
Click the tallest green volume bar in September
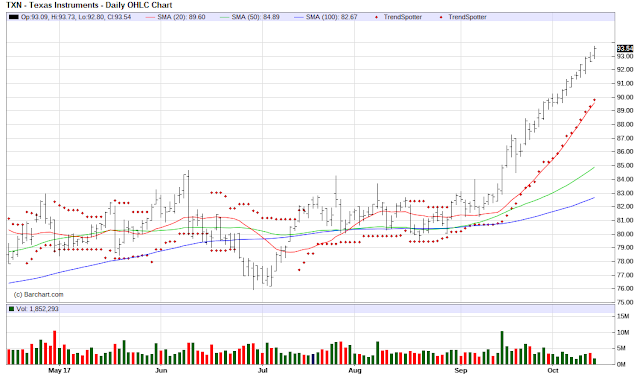point(502,348)
